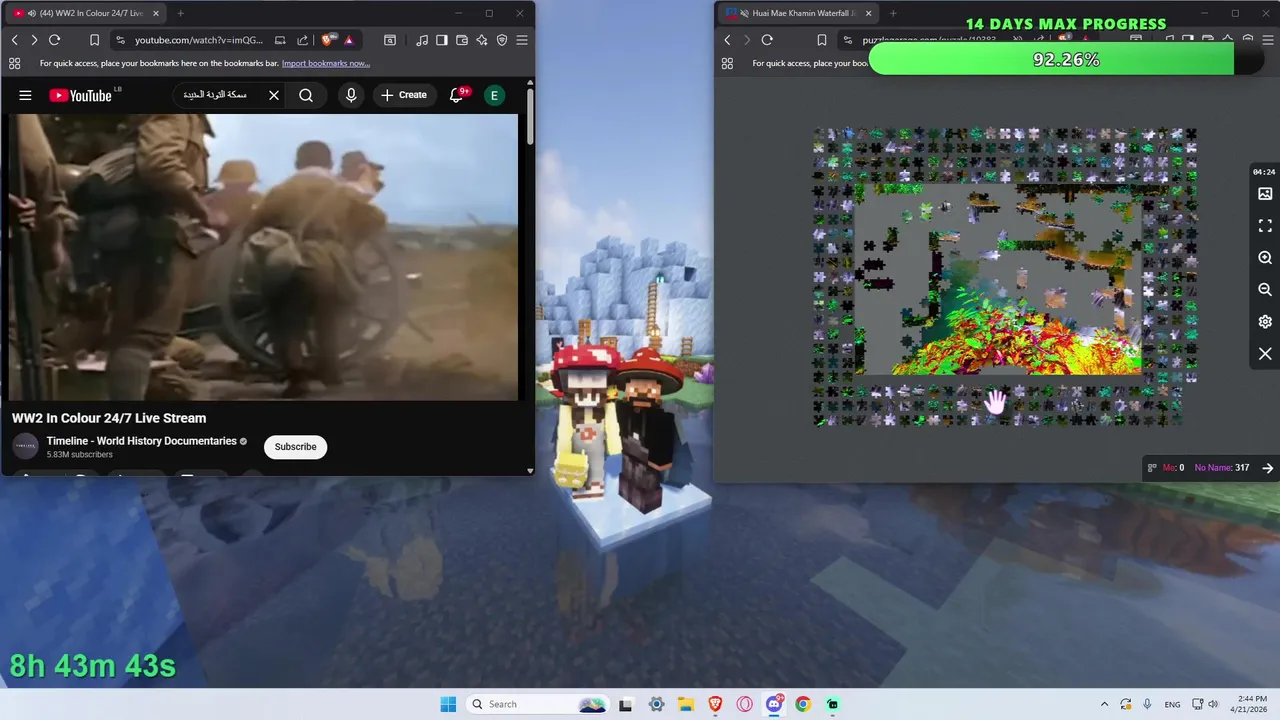Reload the puzzle page

point(767,40)
